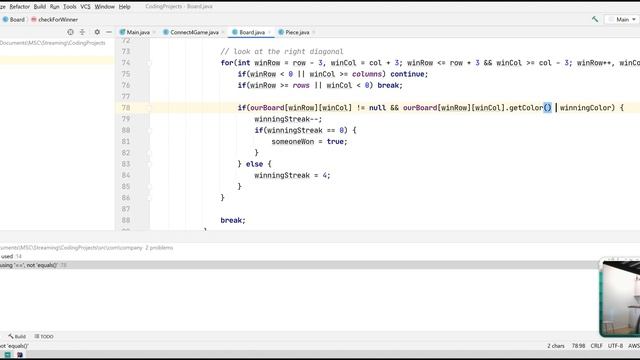Open the TODO tool window button
This screenshot has width=640, height=360.
pos(44,336)
